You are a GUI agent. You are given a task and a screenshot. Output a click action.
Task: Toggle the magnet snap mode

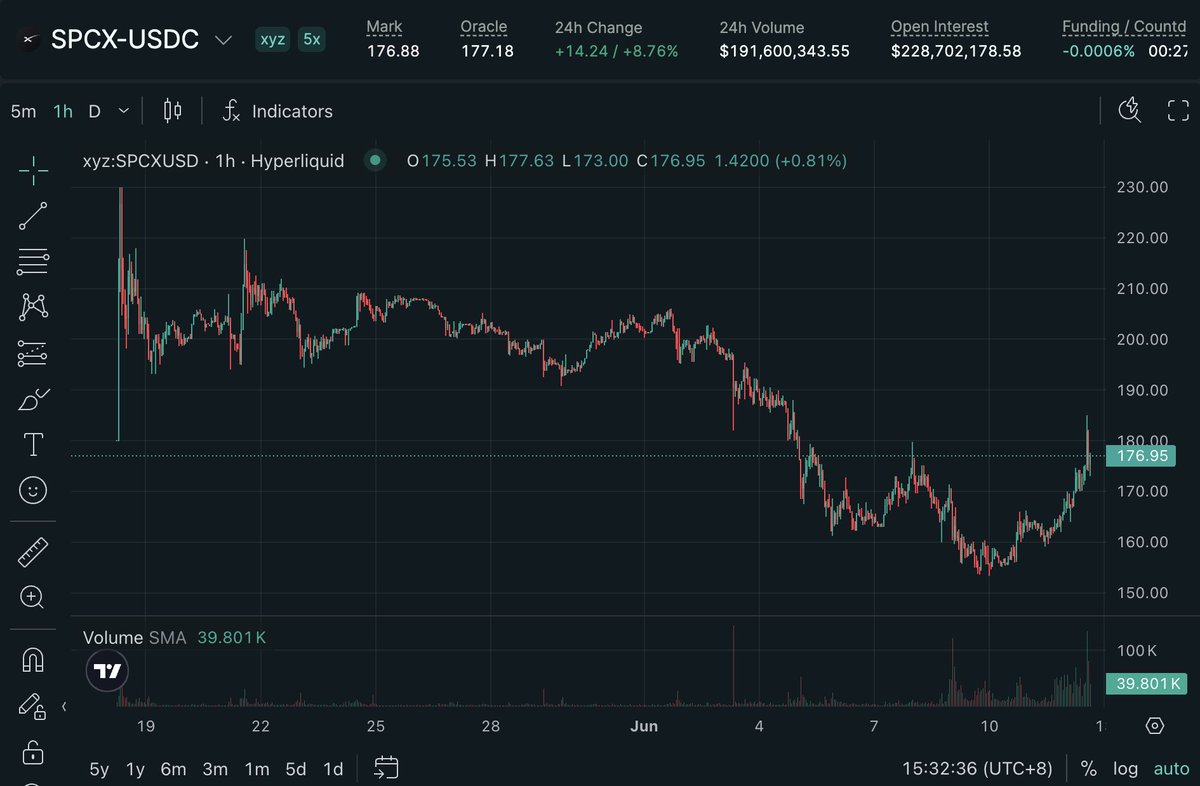click(x=33, y=659)
